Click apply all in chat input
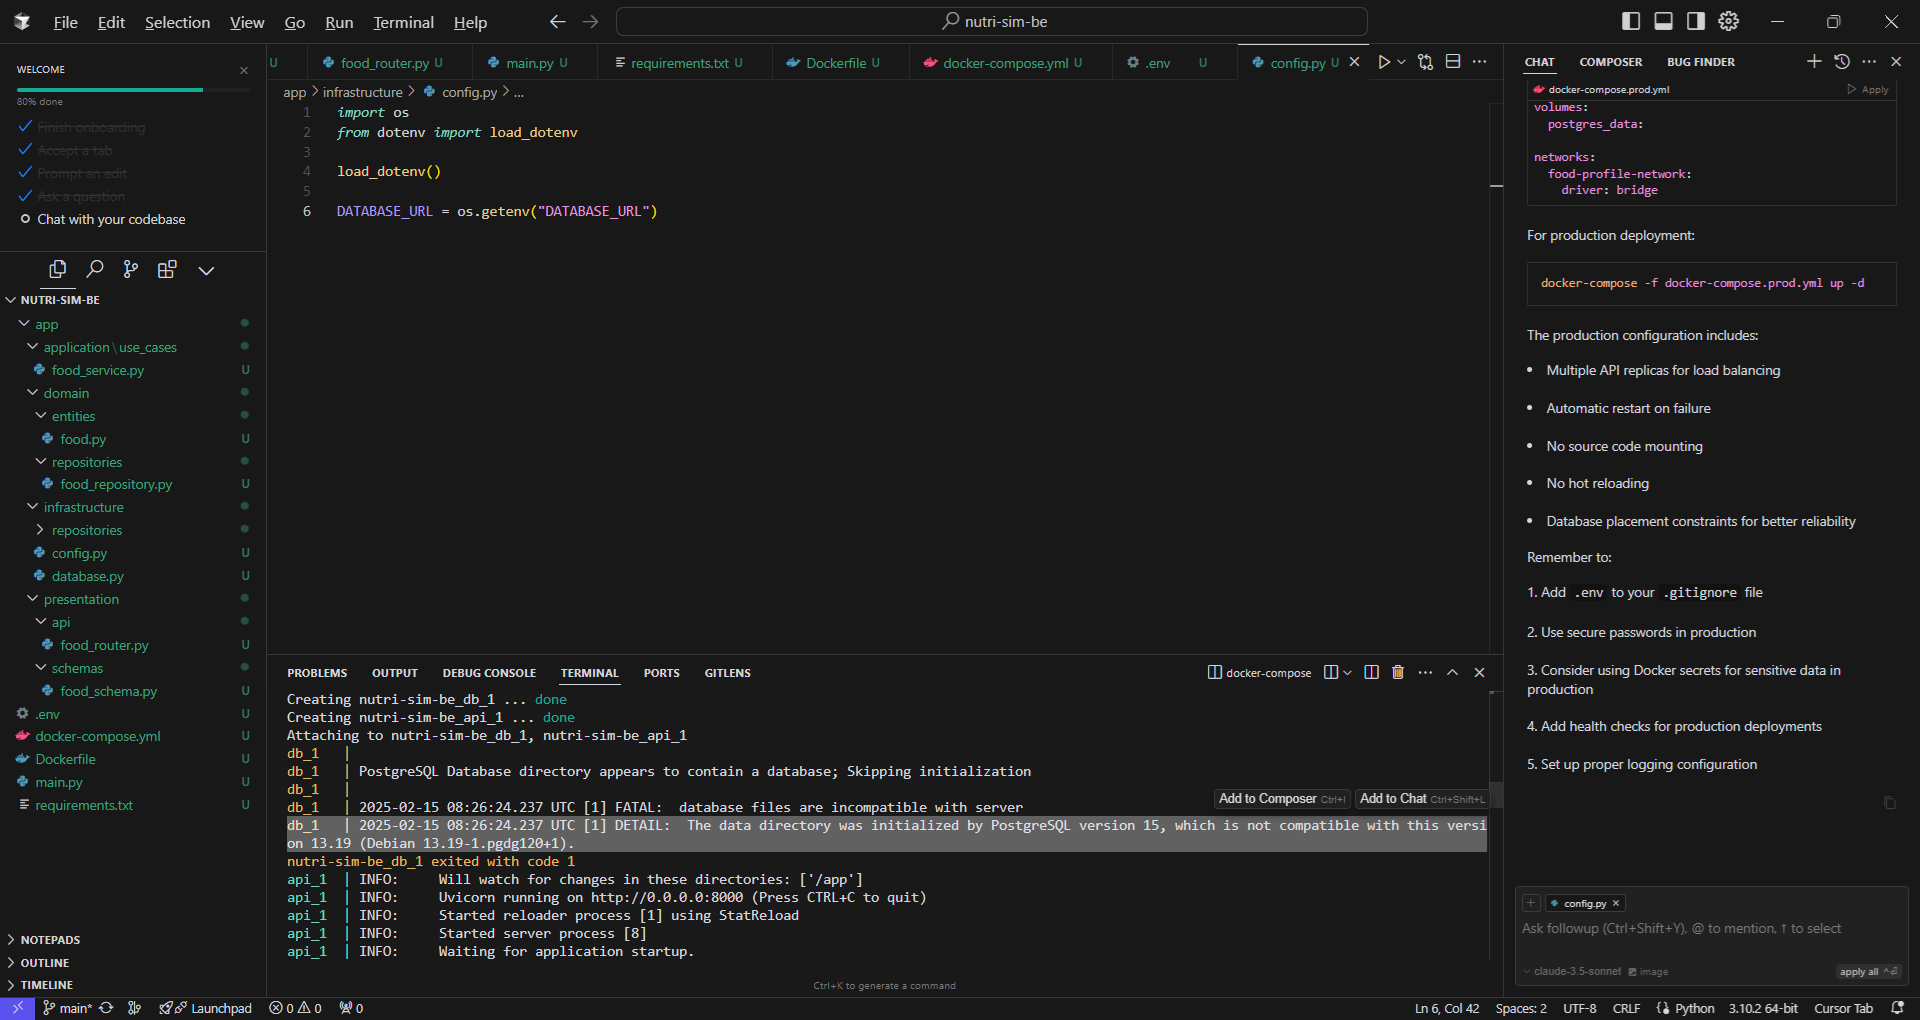 [1868, 971]
